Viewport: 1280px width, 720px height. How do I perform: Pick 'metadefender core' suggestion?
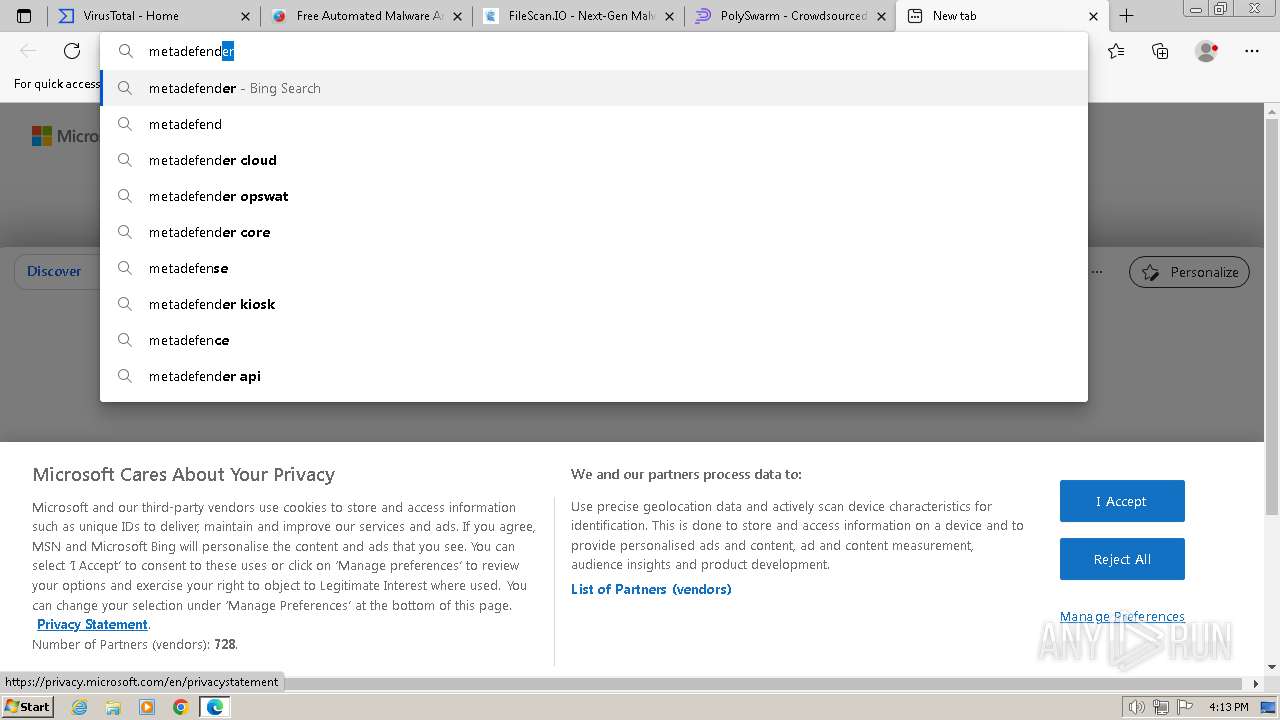pos(594,232)
